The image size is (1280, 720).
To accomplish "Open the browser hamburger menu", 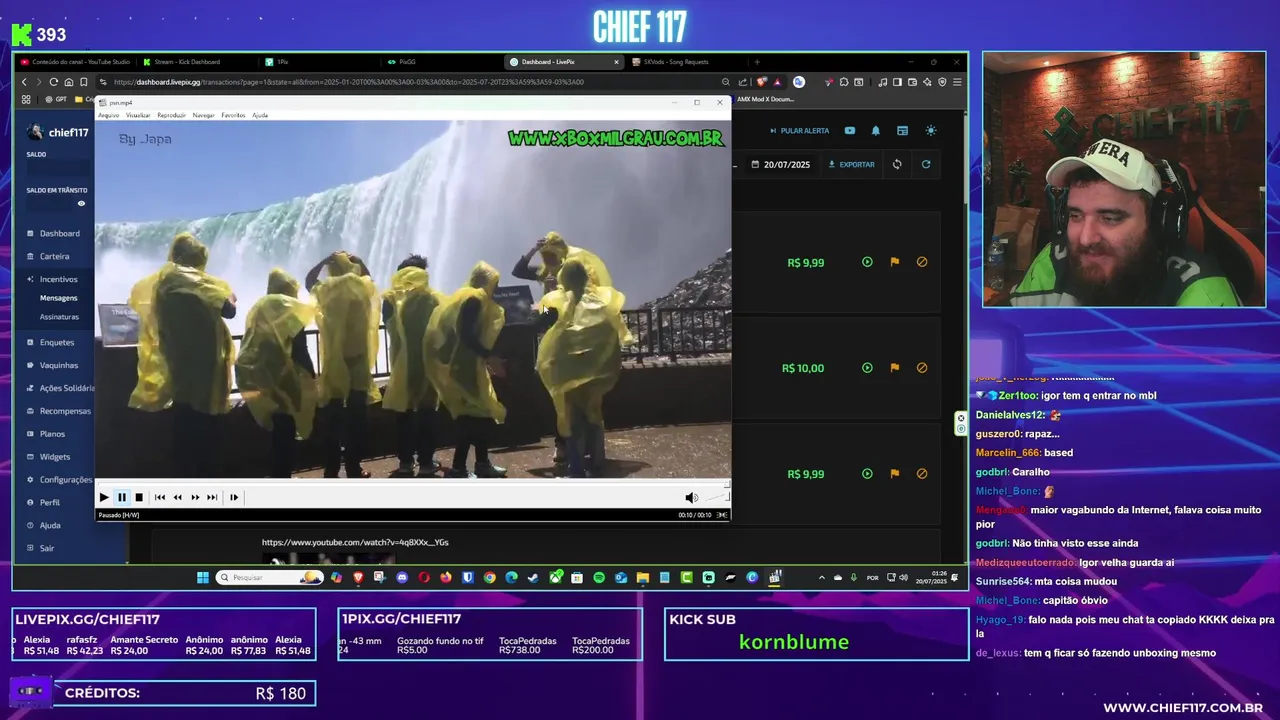I will coord(957,82).
